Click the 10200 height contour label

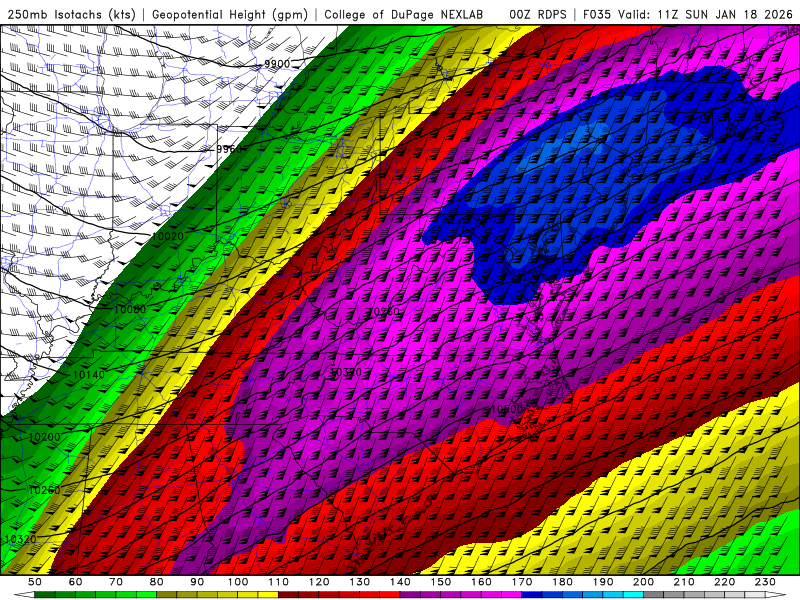pos(44,437)
